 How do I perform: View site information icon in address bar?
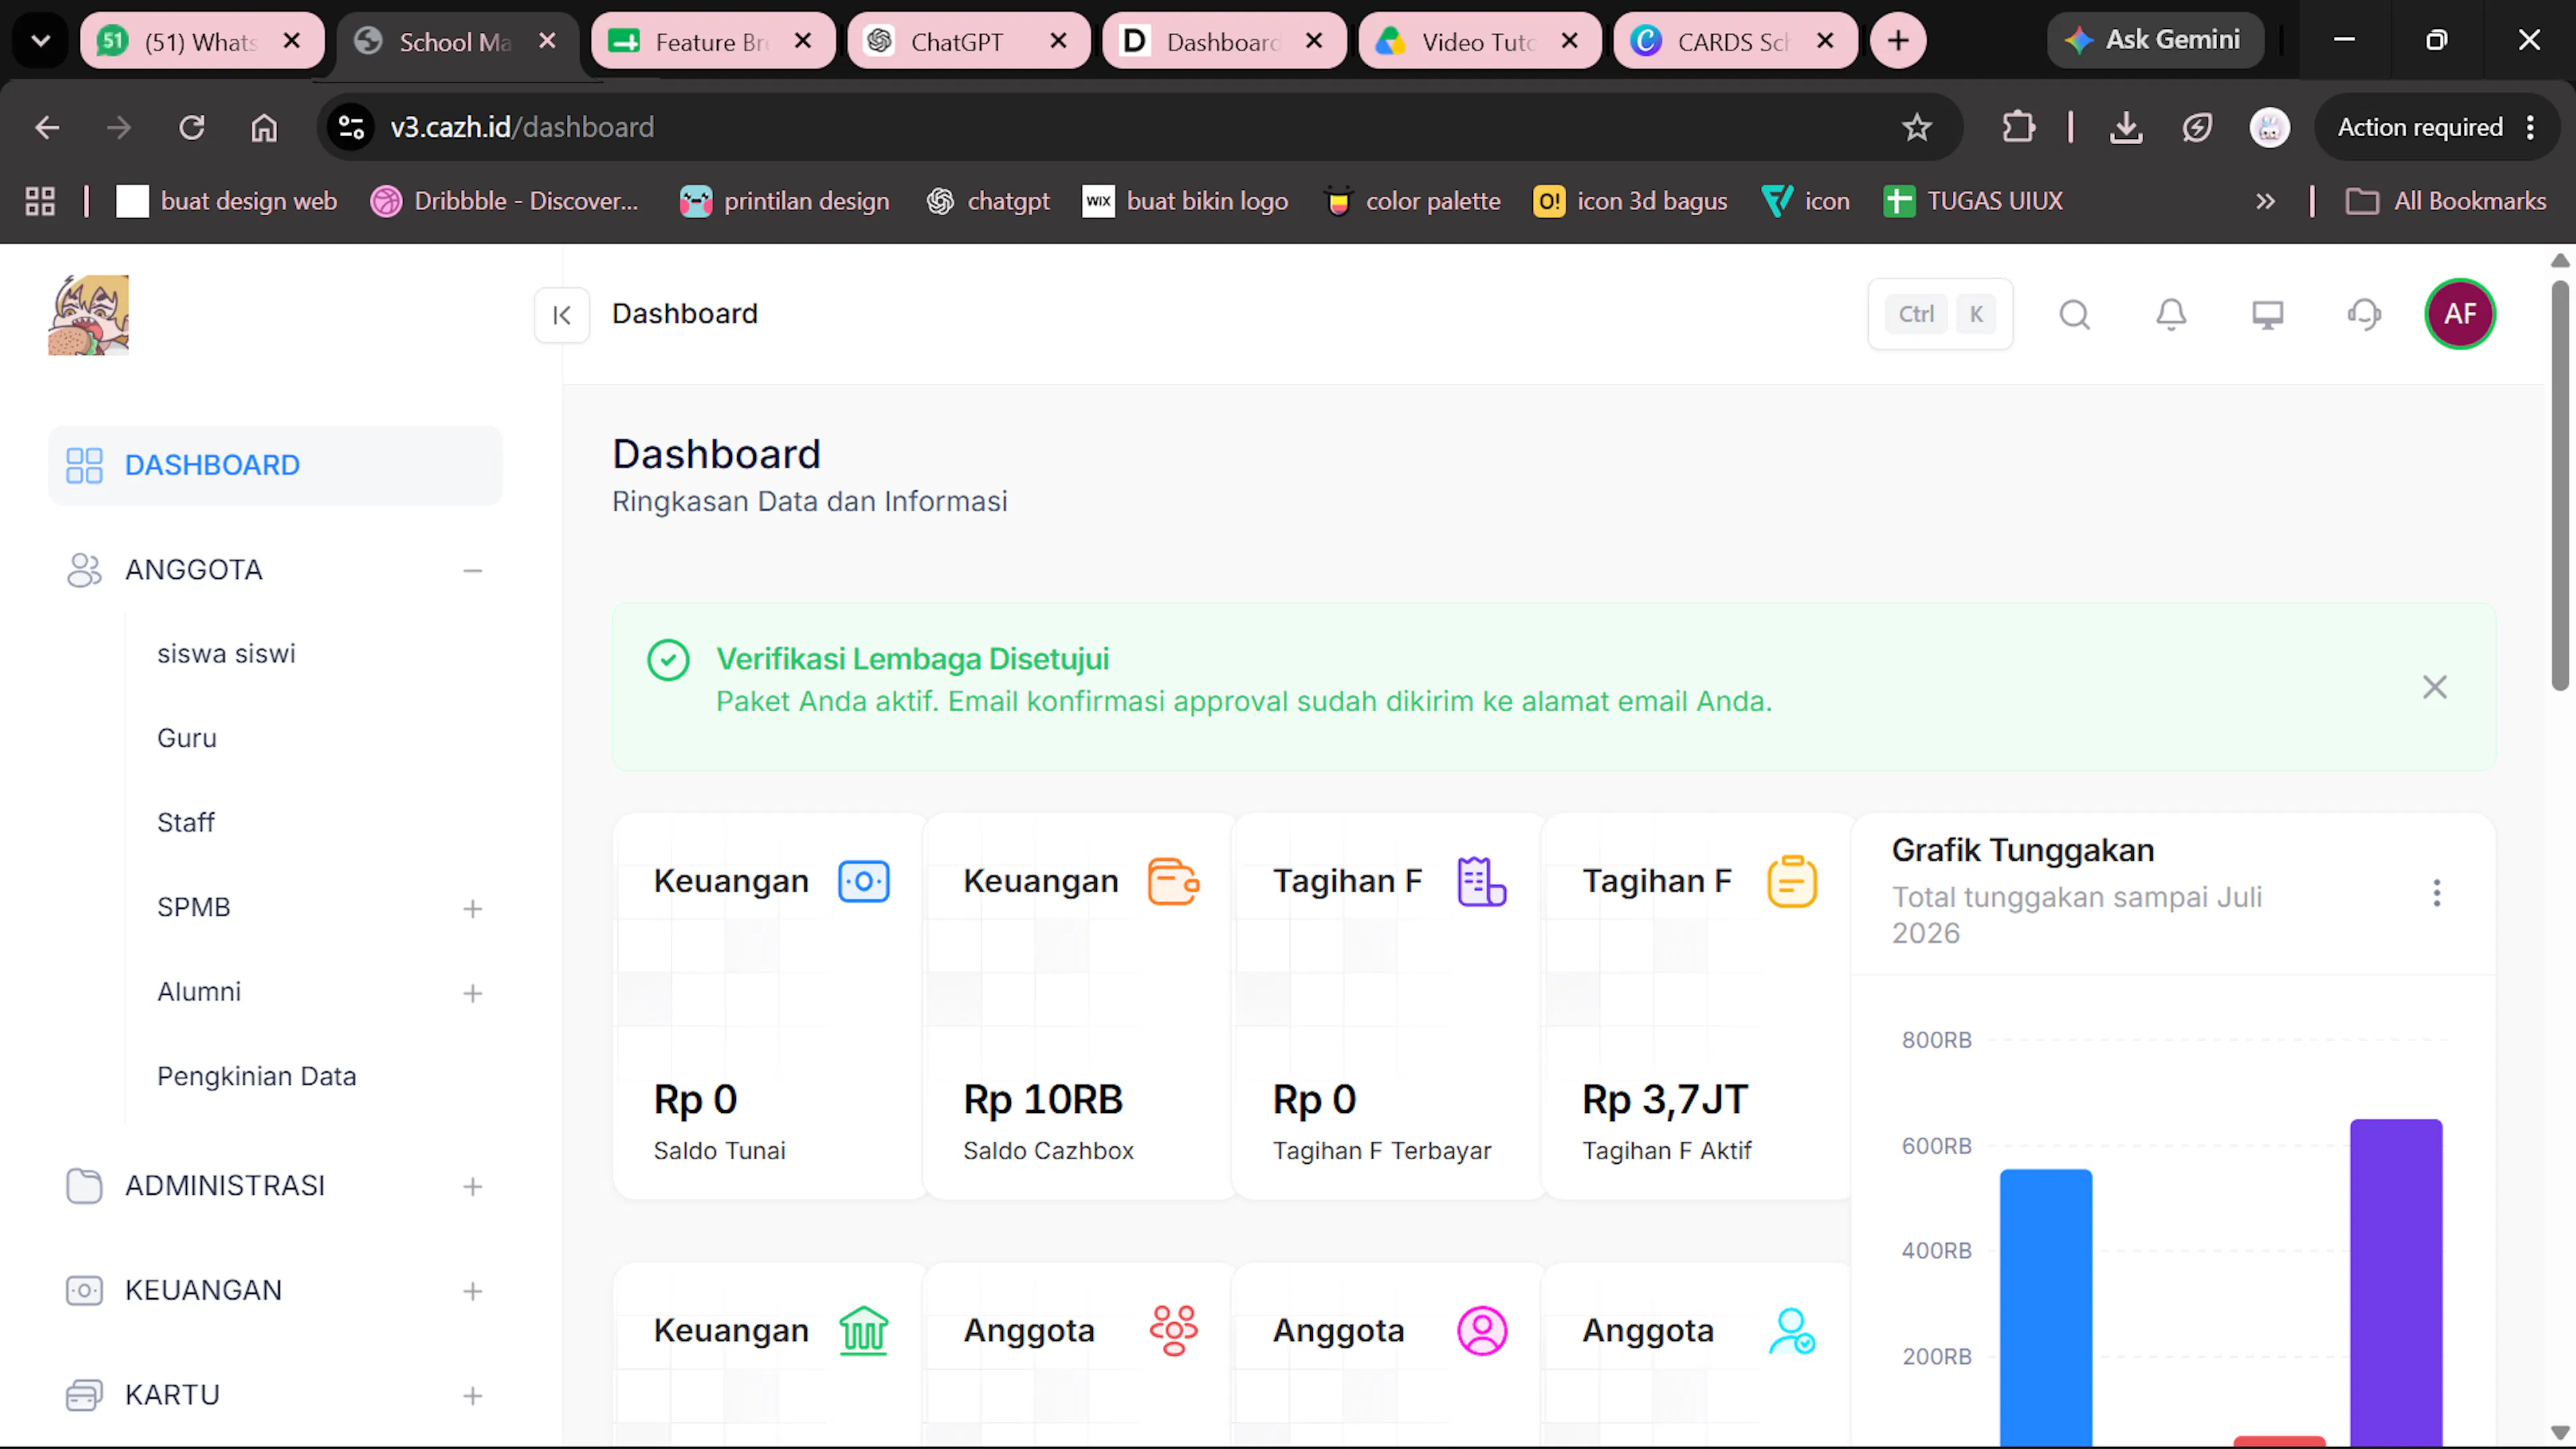coord(351,127)
